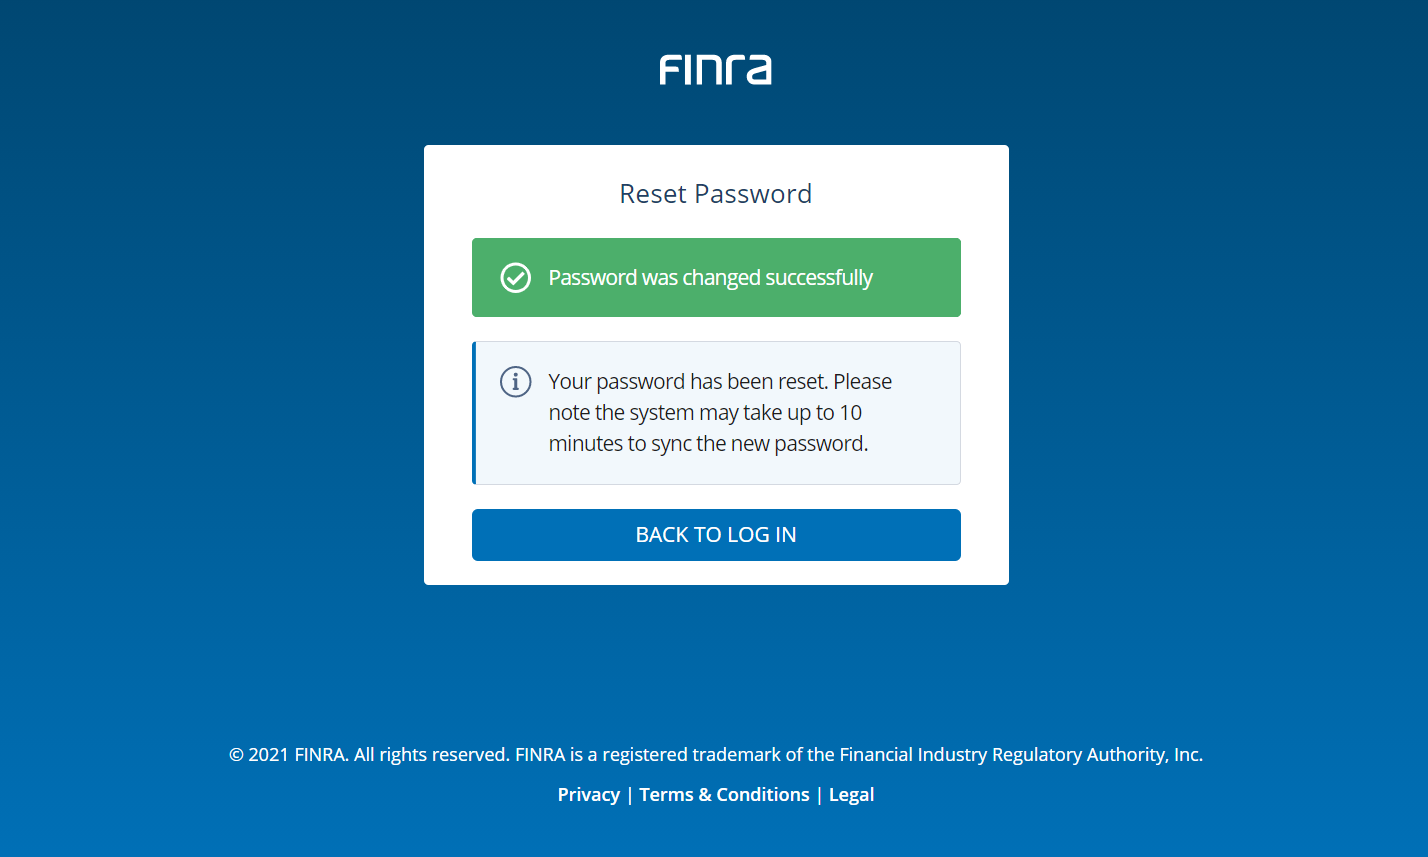Viewport: 1428px width, 857px height.
Task: Click the FINRA logo at top
Action: click(x=715, y=70)
